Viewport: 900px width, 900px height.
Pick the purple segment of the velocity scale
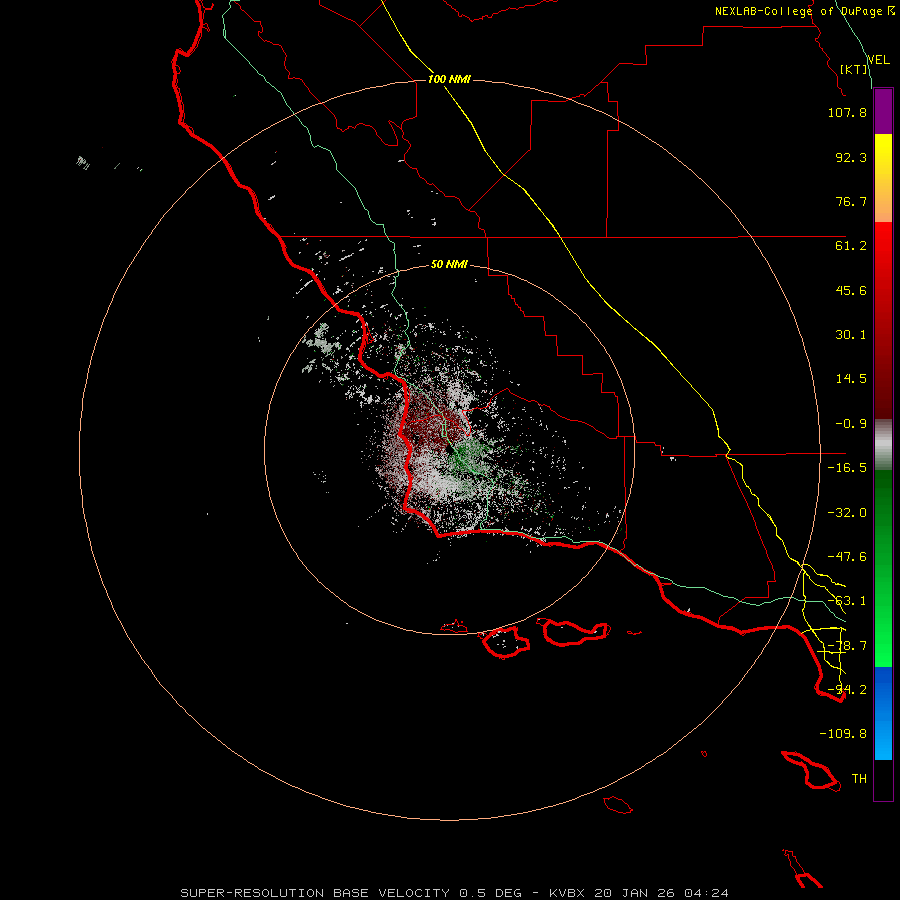click(x=883, y=112)
